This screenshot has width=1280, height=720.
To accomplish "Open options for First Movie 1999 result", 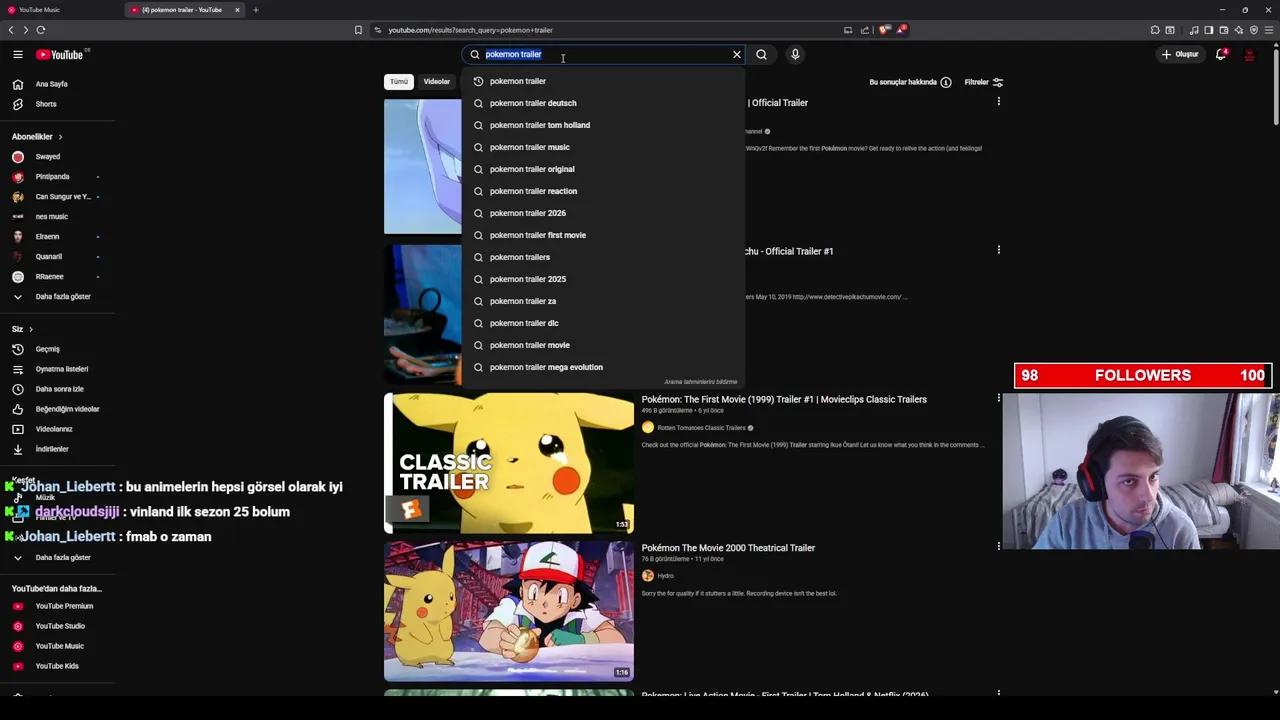I will pos(998,399).
